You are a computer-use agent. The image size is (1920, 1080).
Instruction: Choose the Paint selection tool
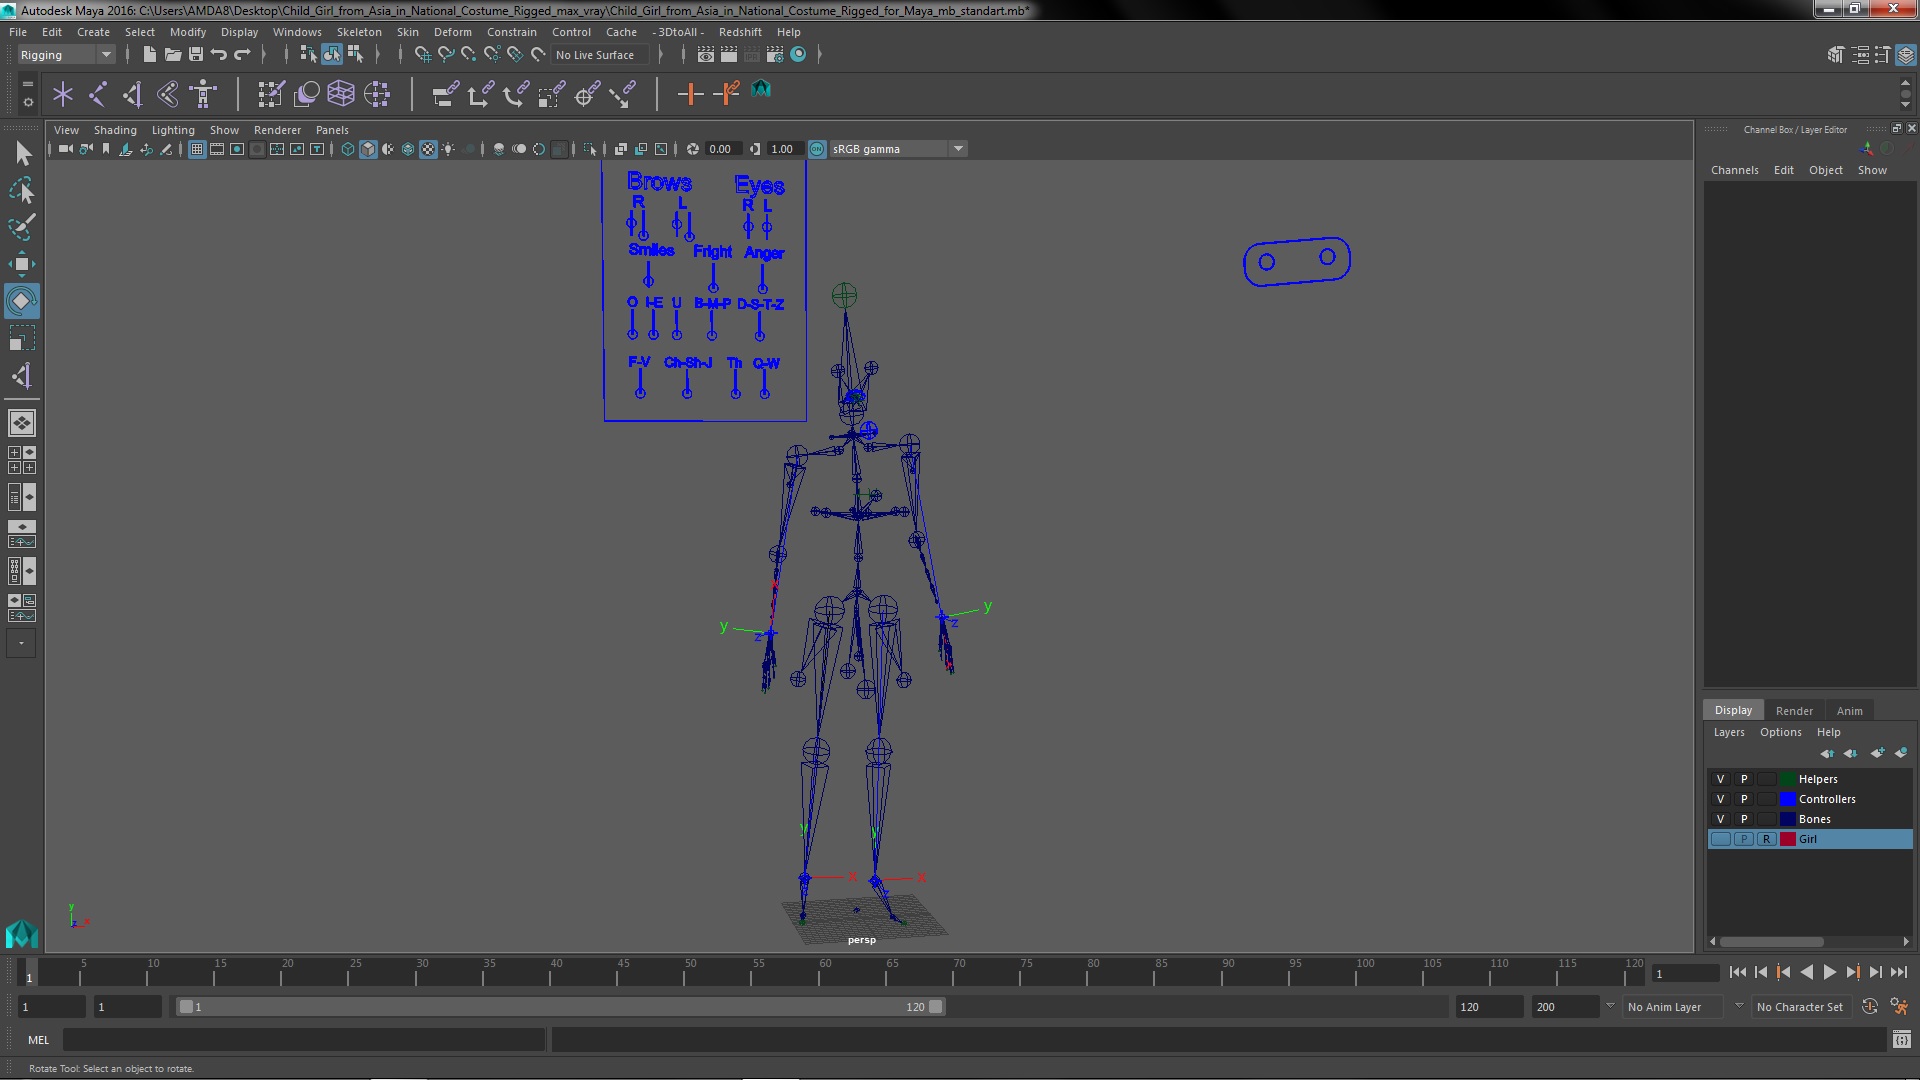[22, 227]
